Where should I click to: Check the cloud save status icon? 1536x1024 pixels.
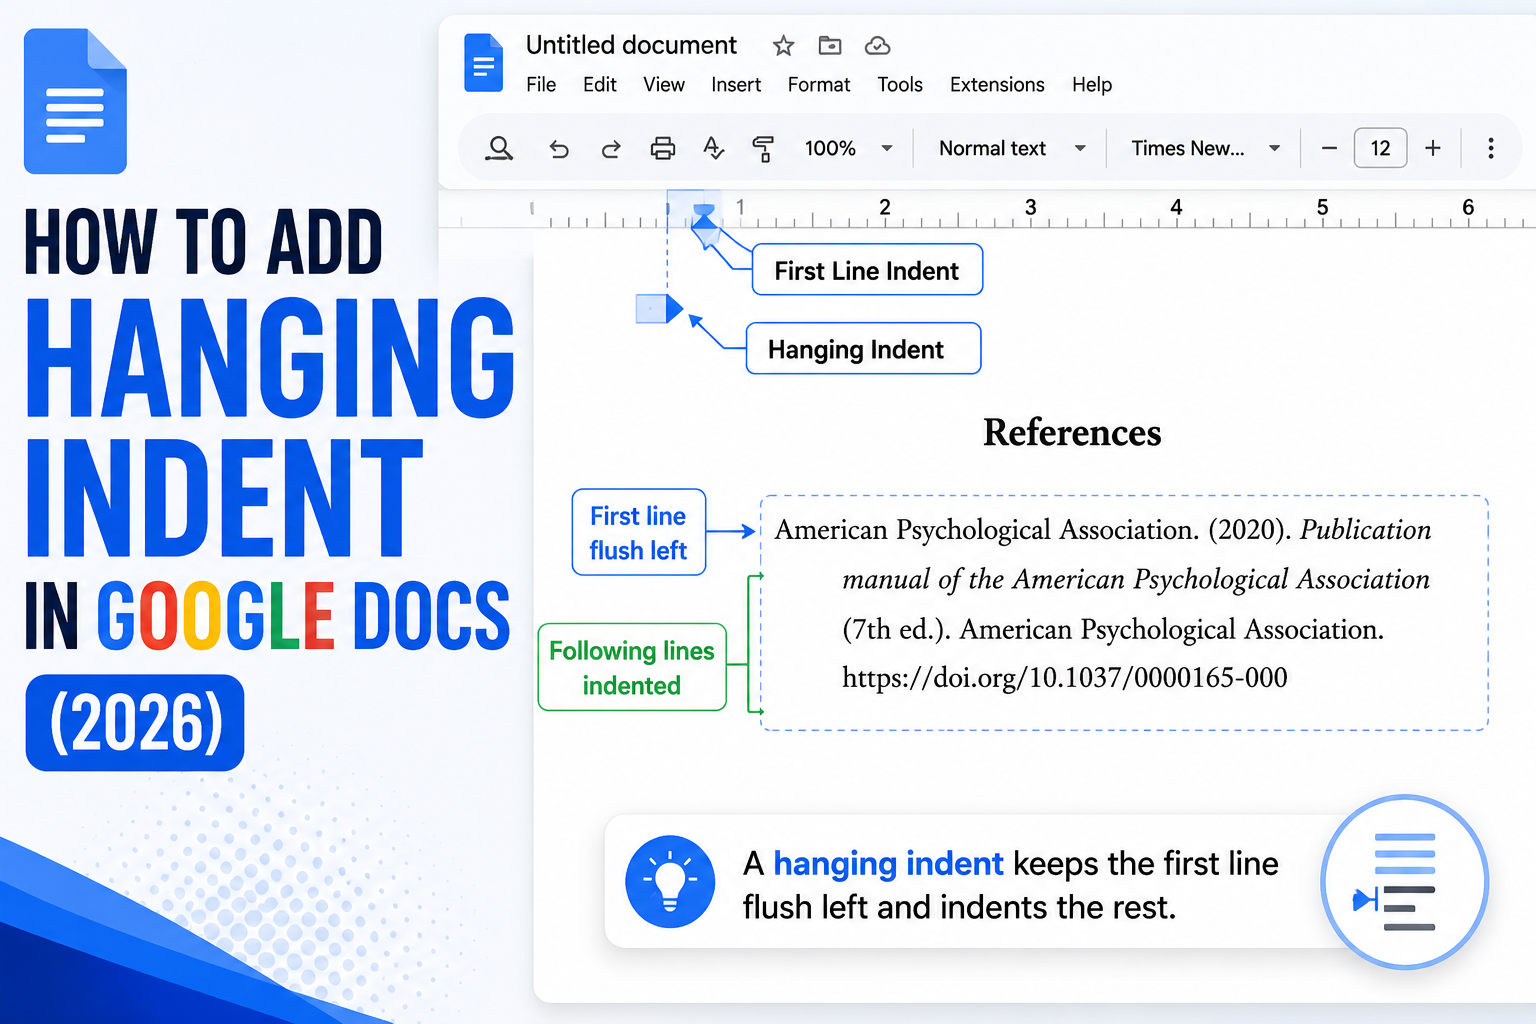(877, 46)
